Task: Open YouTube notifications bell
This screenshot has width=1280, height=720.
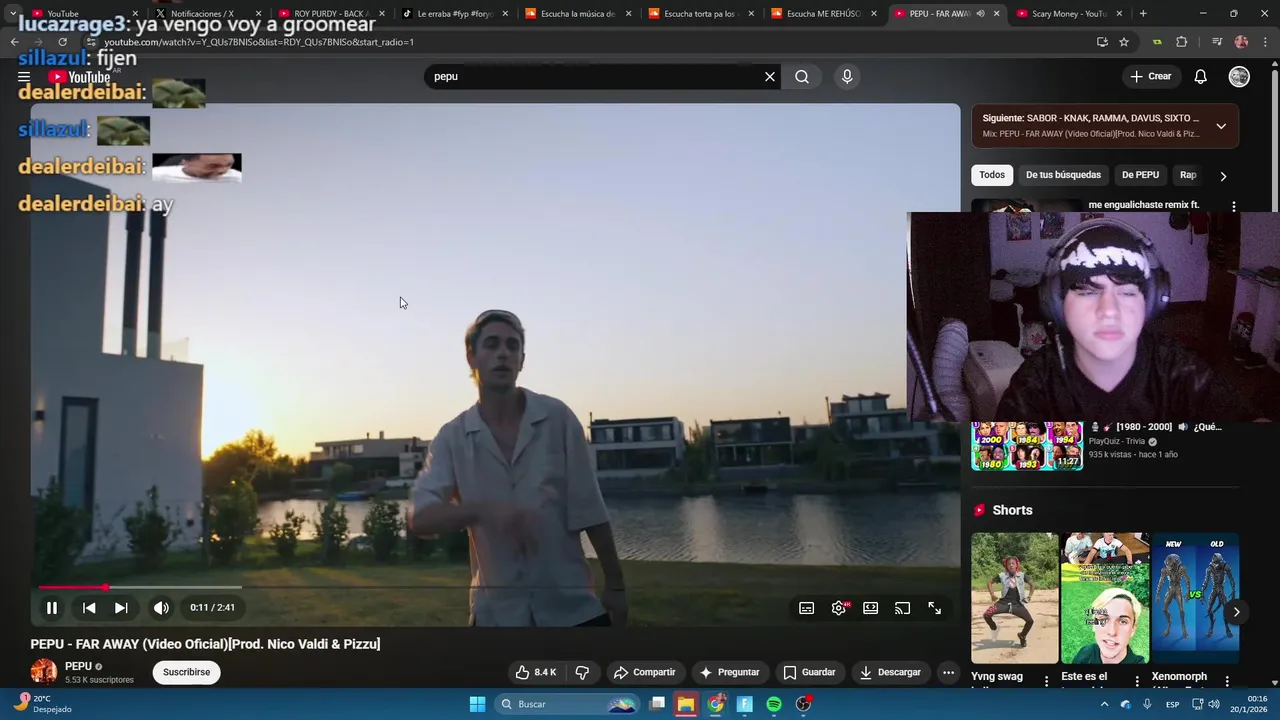Action: tap(1201, 77)
